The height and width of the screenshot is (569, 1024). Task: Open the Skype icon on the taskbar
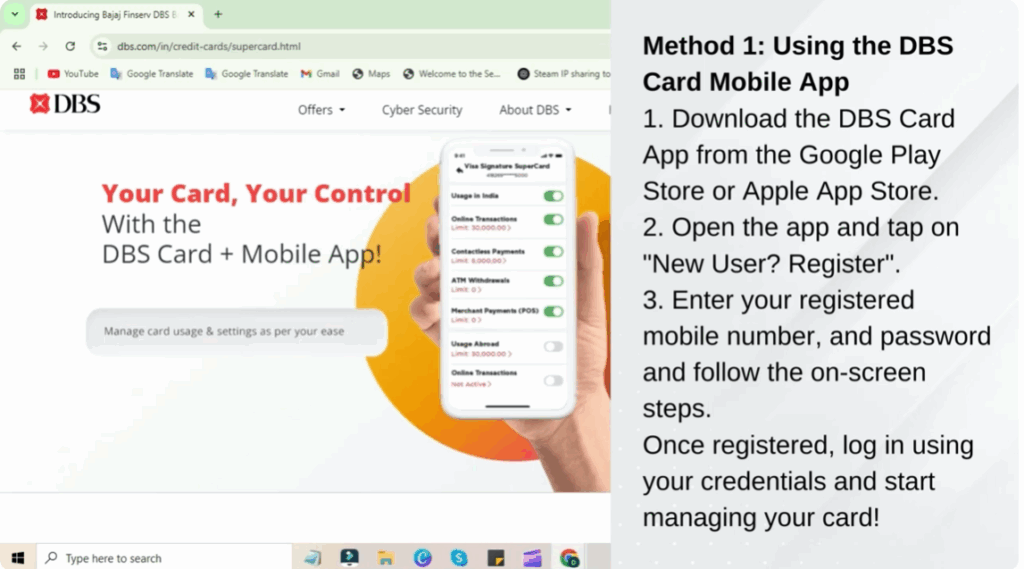[x=459, y=558]
